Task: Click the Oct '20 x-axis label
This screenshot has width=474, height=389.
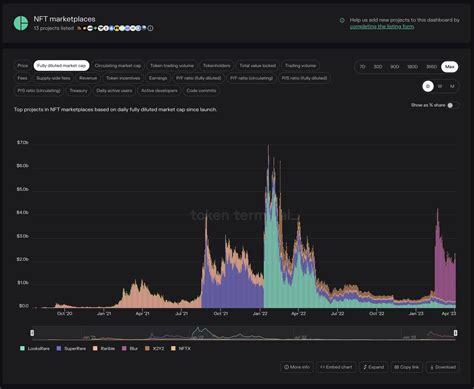Action: pos(65,313)
